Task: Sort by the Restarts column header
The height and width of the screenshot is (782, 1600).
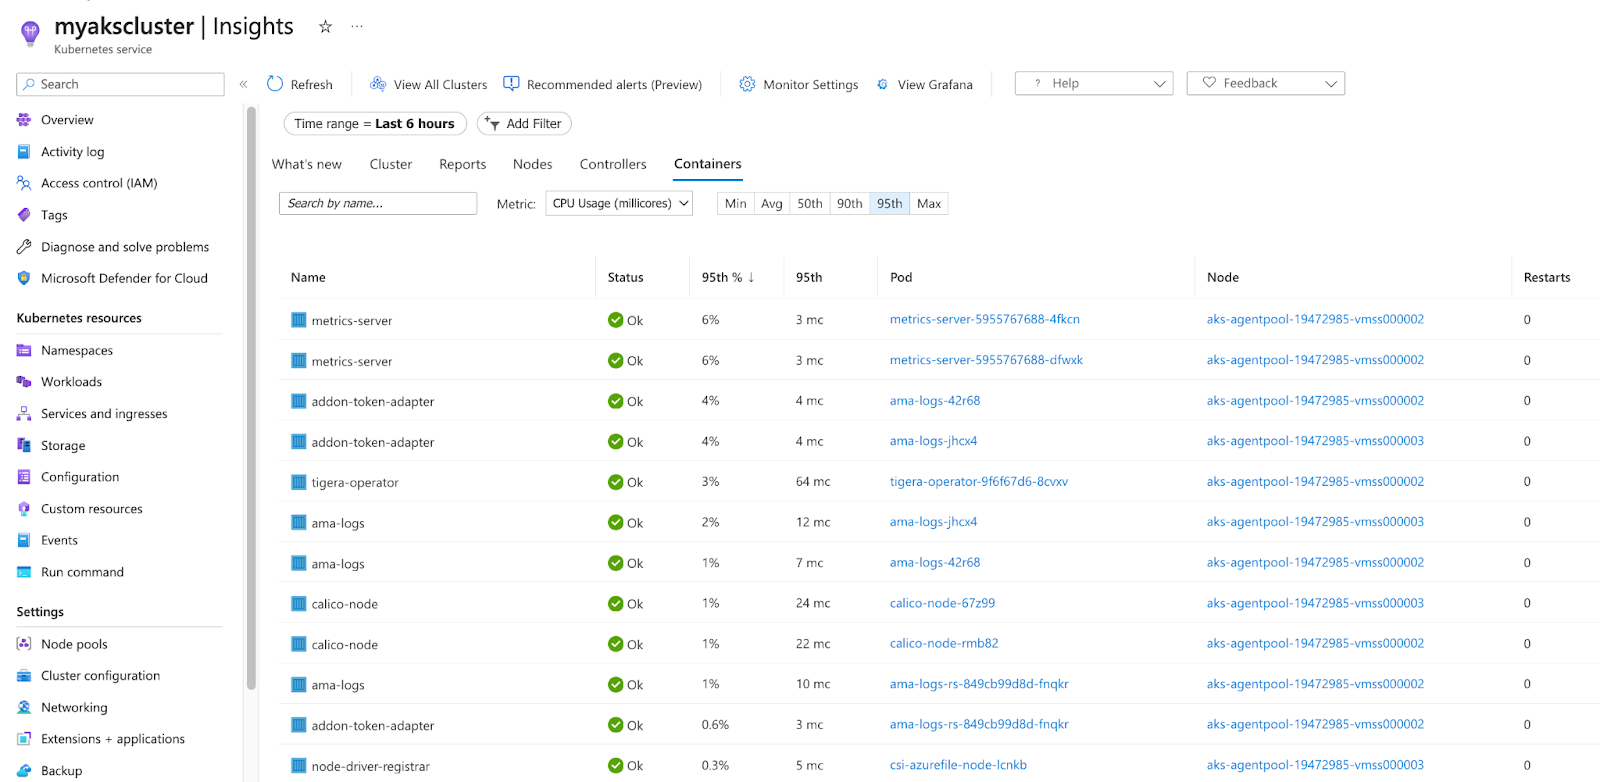Action: (x=1547, y=278)
